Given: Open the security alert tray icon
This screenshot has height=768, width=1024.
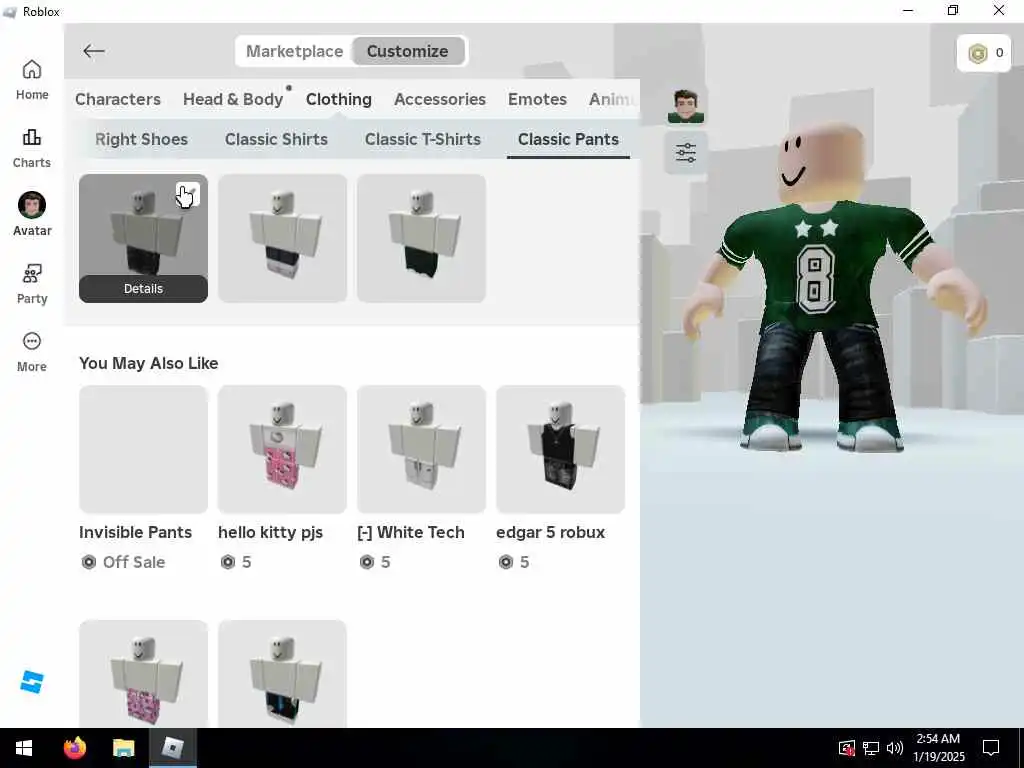Looking at the screenshot, I should click(x=846, y=748).
